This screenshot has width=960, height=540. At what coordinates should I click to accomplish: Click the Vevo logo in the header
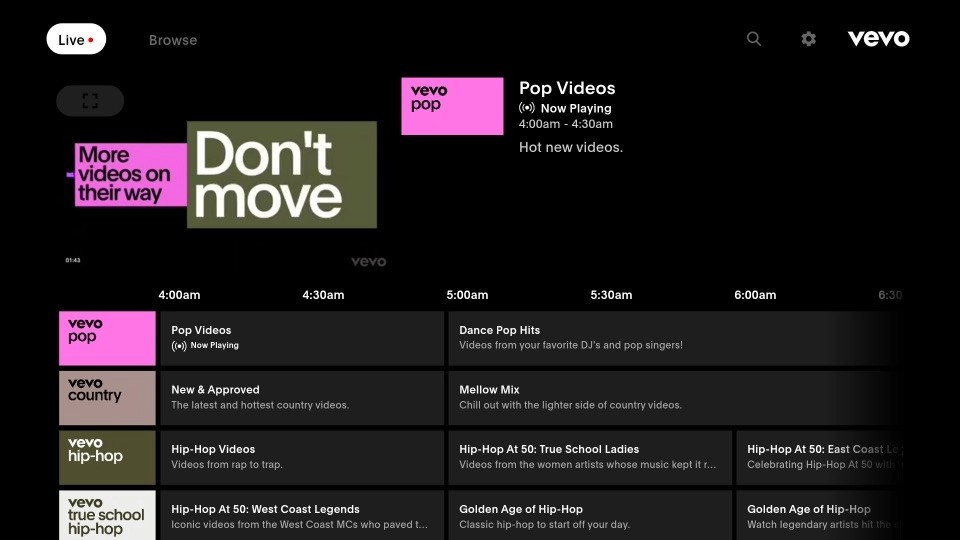coord(879,39)
